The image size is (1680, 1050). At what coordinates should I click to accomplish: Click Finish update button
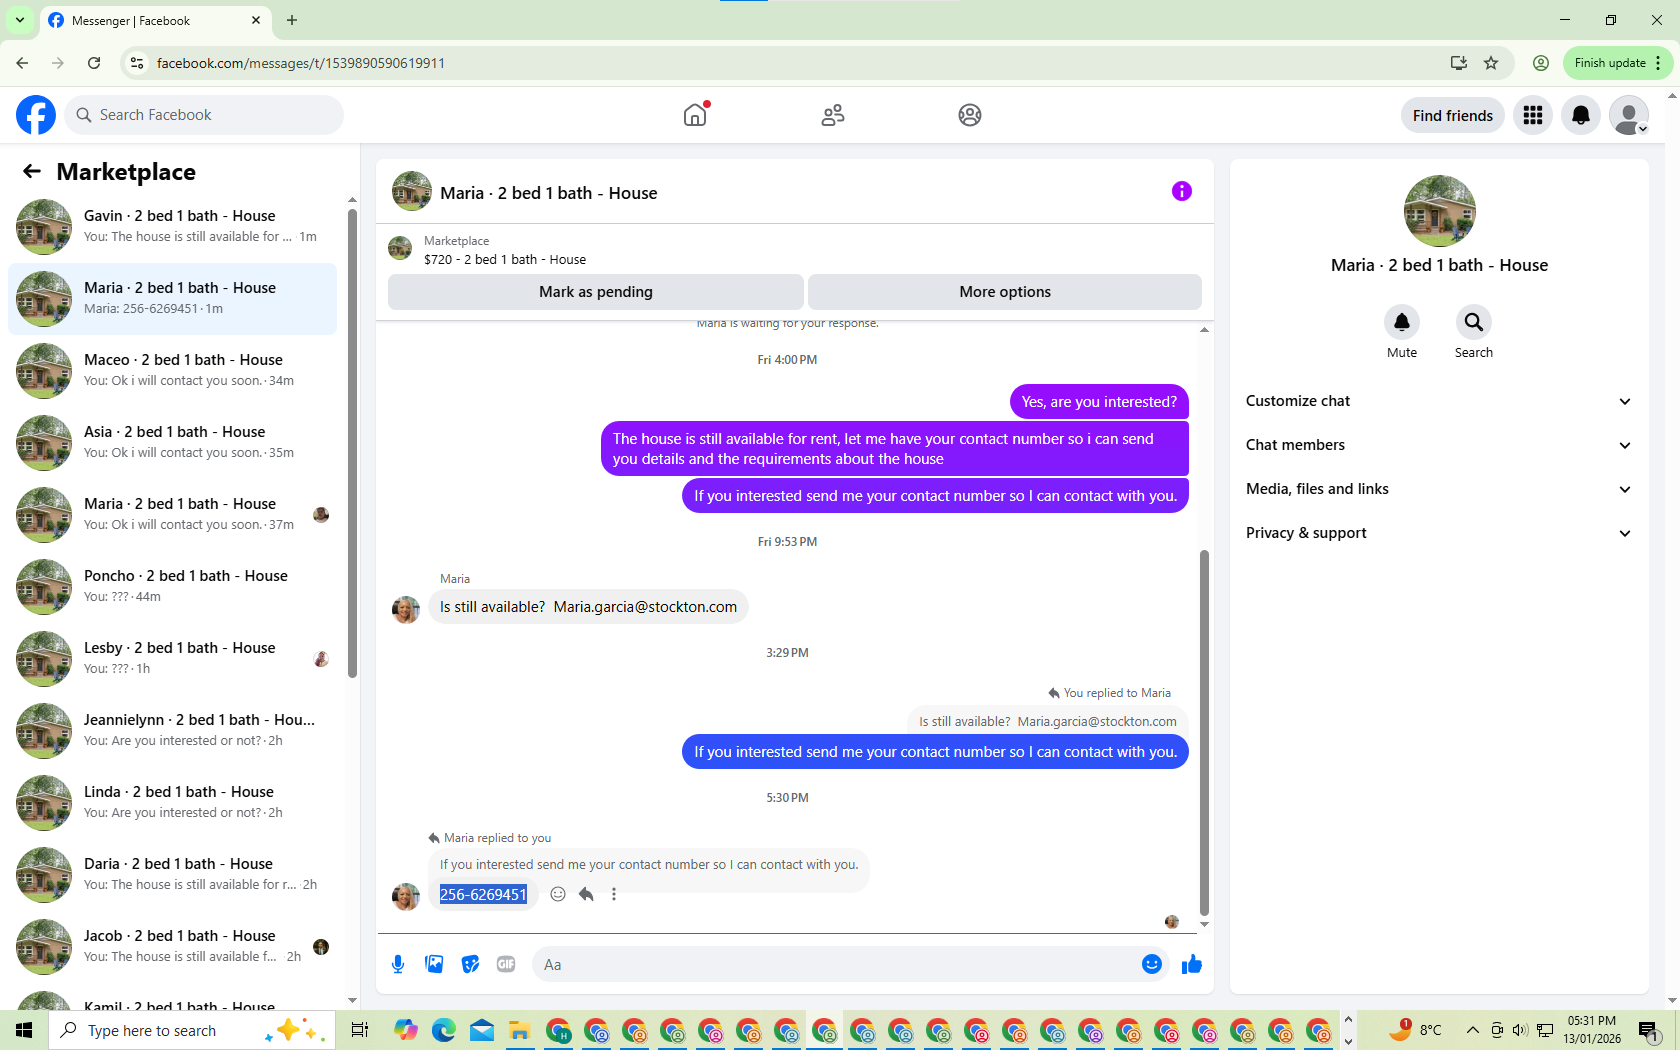click(x=1617, y=63)
